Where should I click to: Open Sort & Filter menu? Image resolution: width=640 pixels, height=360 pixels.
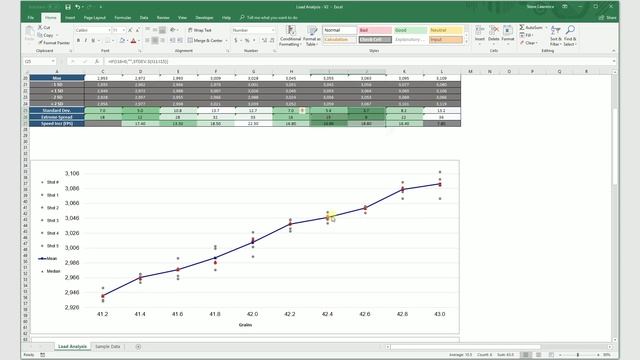click(x=556, y=36)
